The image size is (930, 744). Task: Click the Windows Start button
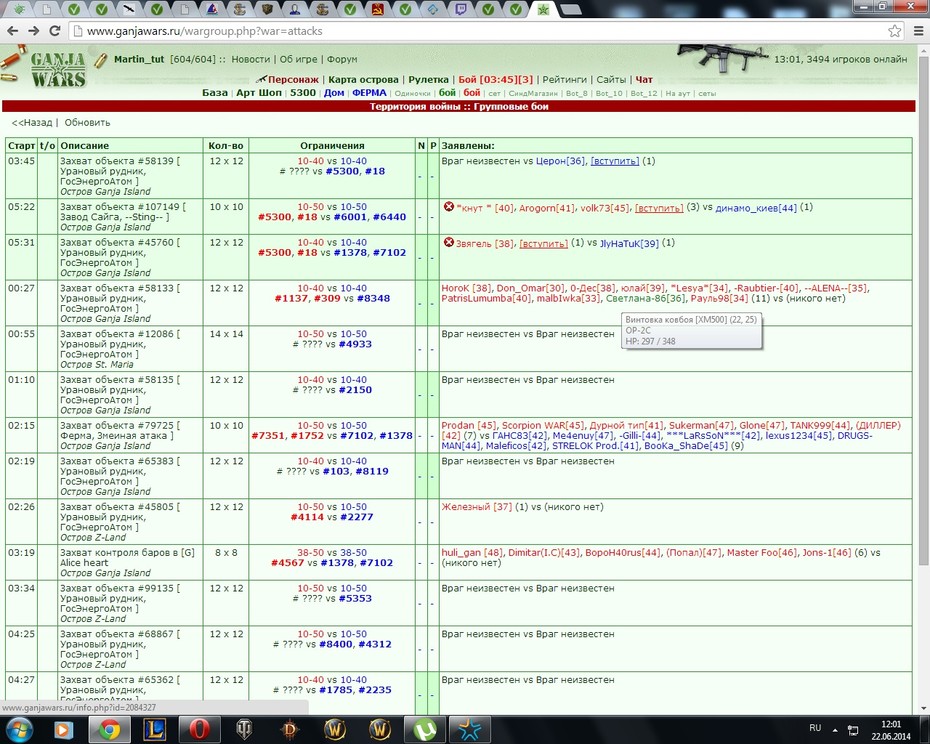[x=19, y=730]
